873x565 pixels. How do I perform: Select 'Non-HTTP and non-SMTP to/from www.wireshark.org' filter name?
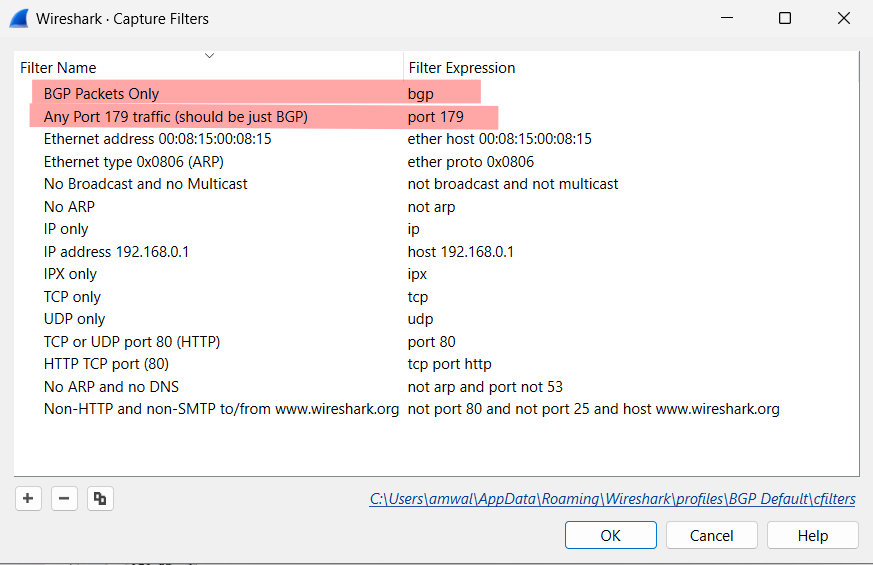(x=221, y=409)
